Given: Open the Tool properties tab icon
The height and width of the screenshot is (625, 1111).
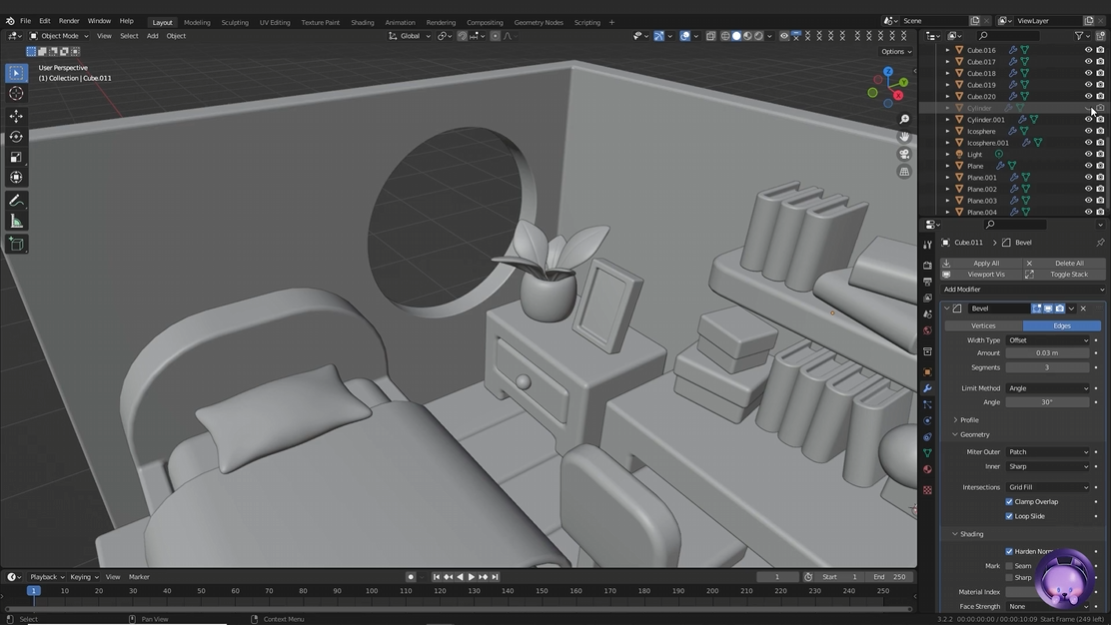Looking at the screenshot, I should coord(927,244).
